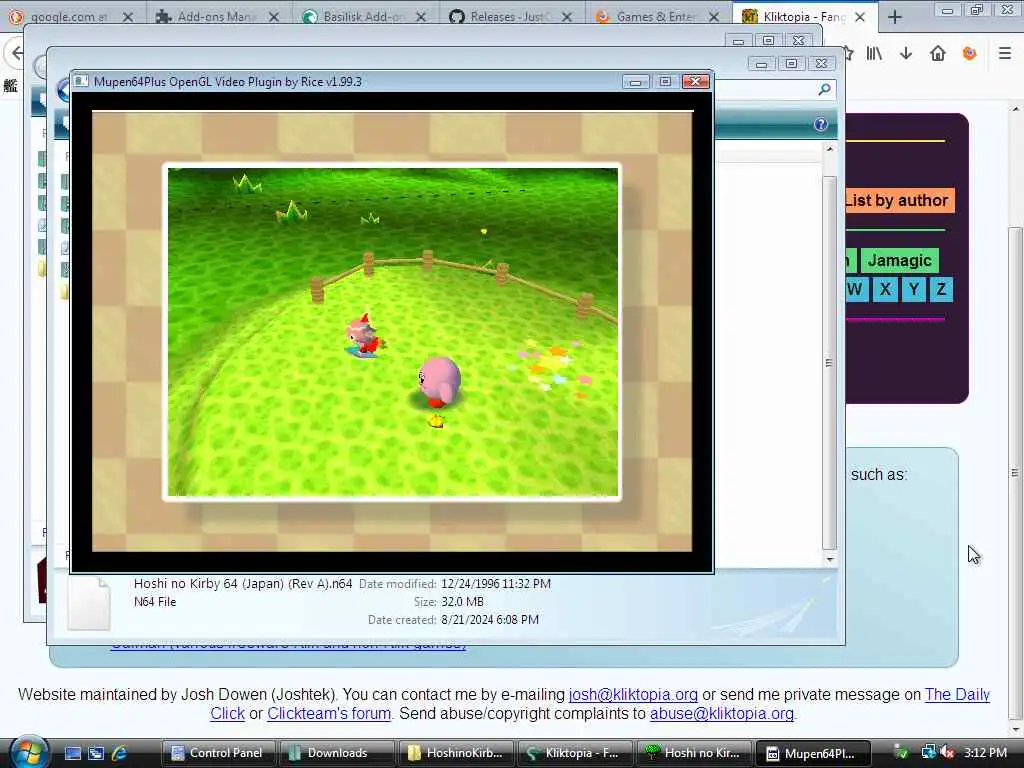Viewport: 1024px width, 768px height.
Task: Open a new browser tab with plus
Action: pos(895,17)
